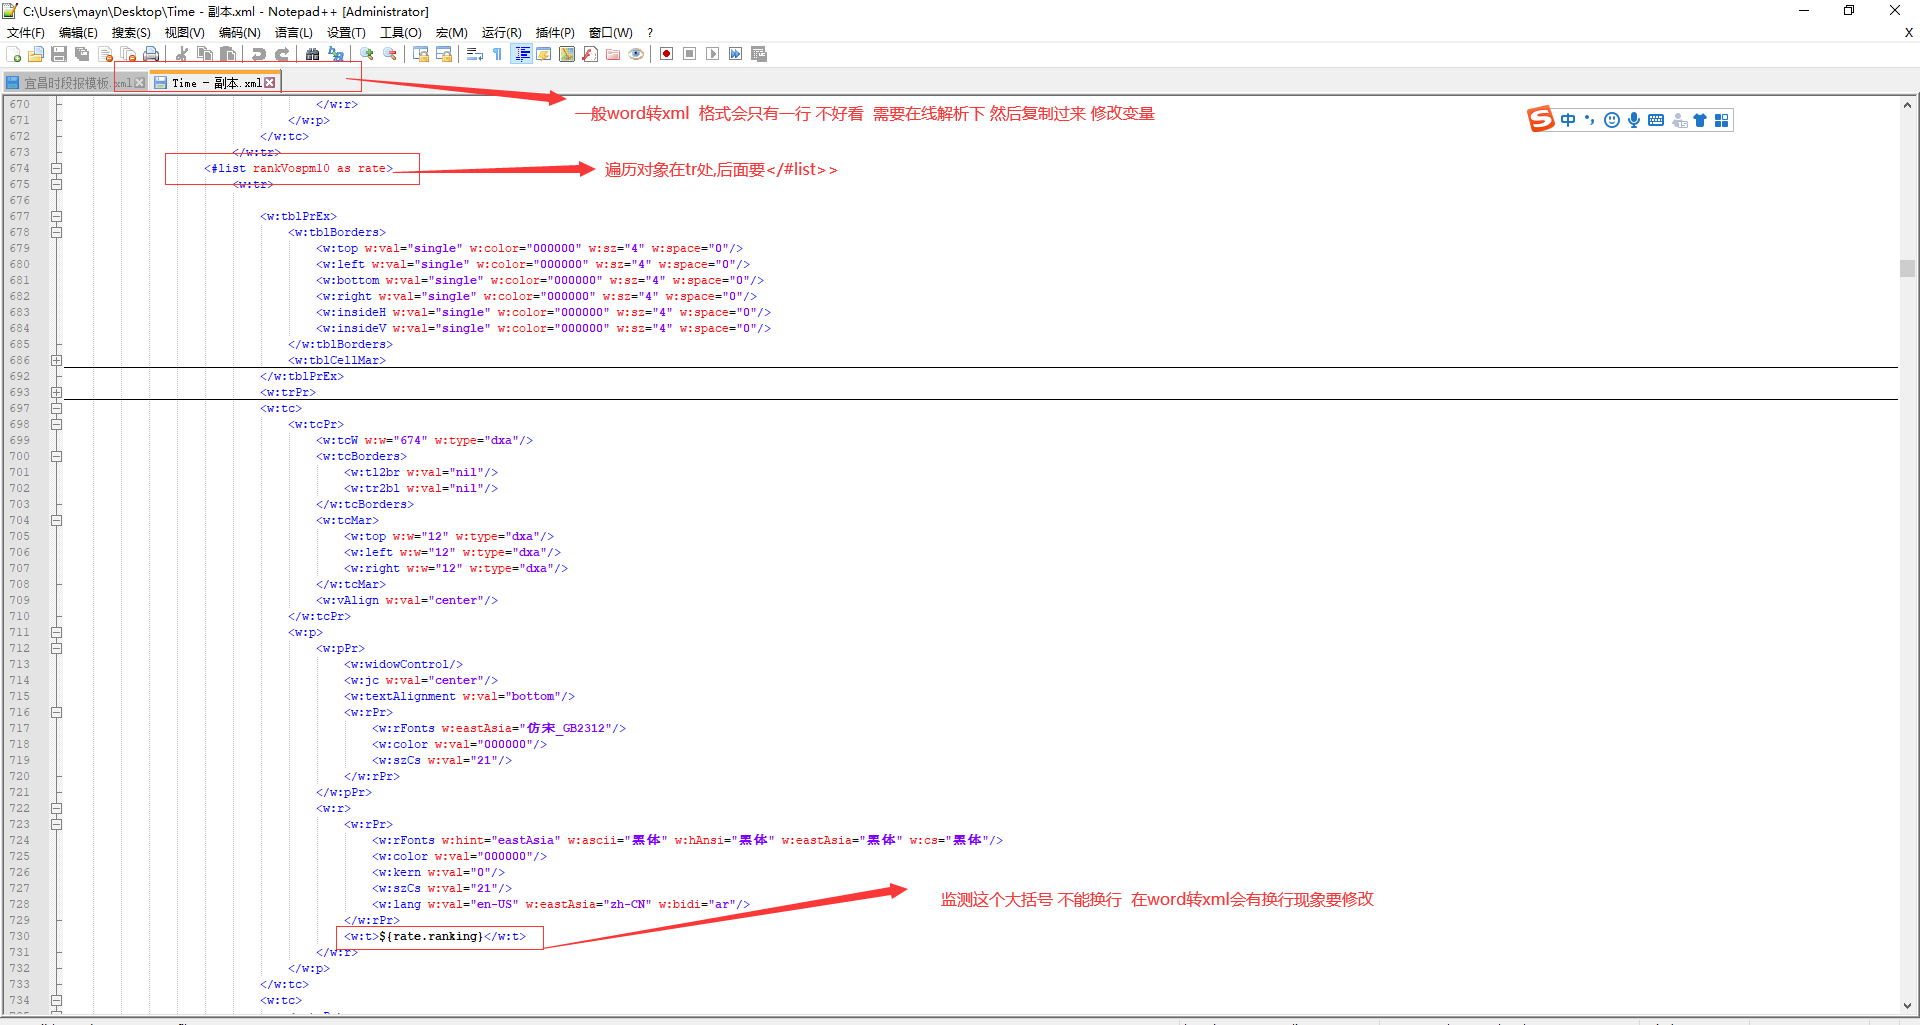This screenshot has height=1025, width=1920.
Task: Open the Folder as Workspace icon
Action: point(613,54)
